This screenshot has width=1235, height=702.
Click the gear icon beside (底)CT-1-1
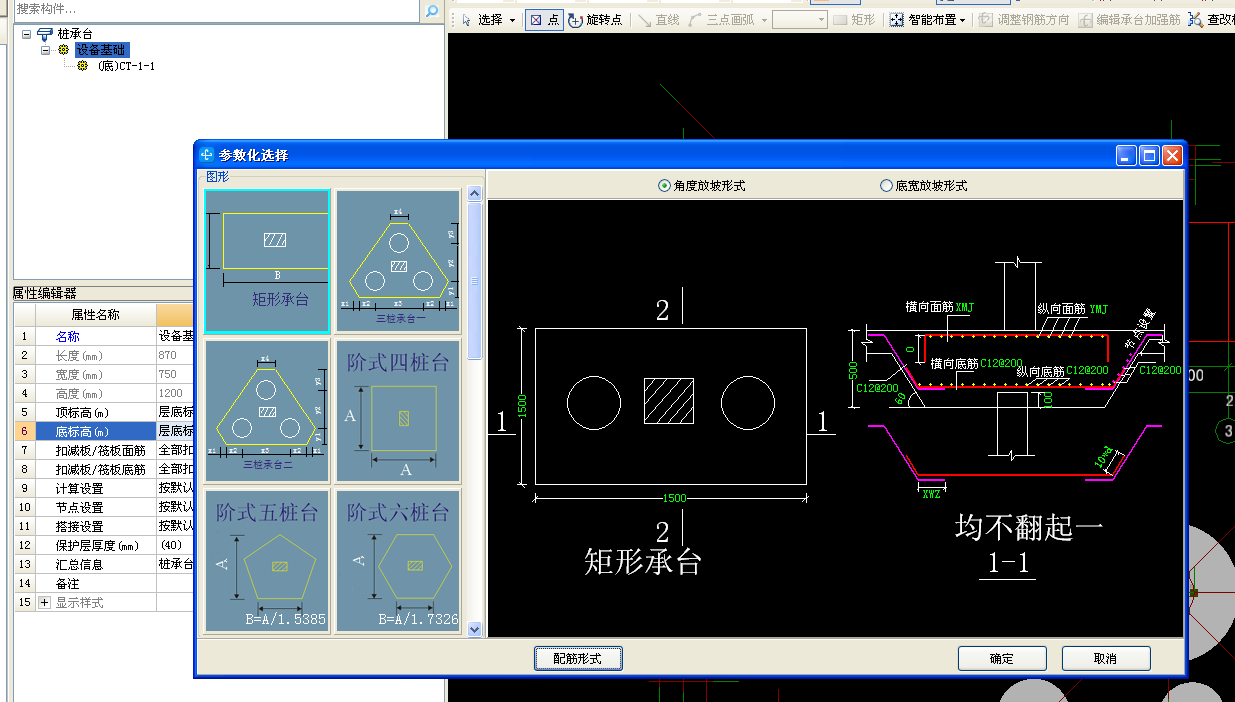coord(83,66)
